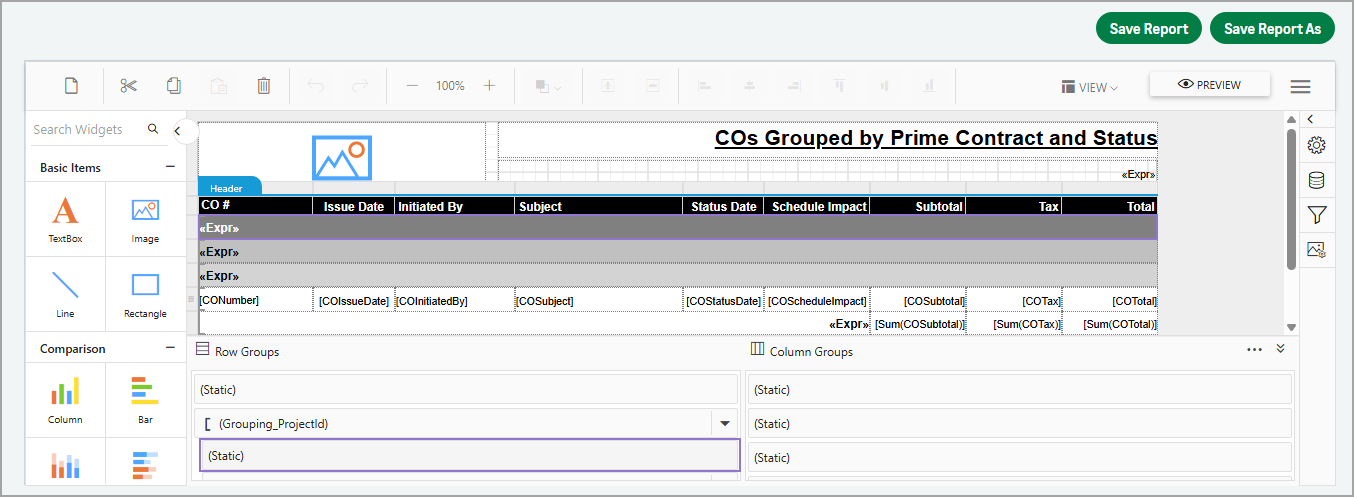Click the Copy icon in toolbar
The width and height of the screenshot is (1354, 497).
pyautogui.click(x=174, y=86)
